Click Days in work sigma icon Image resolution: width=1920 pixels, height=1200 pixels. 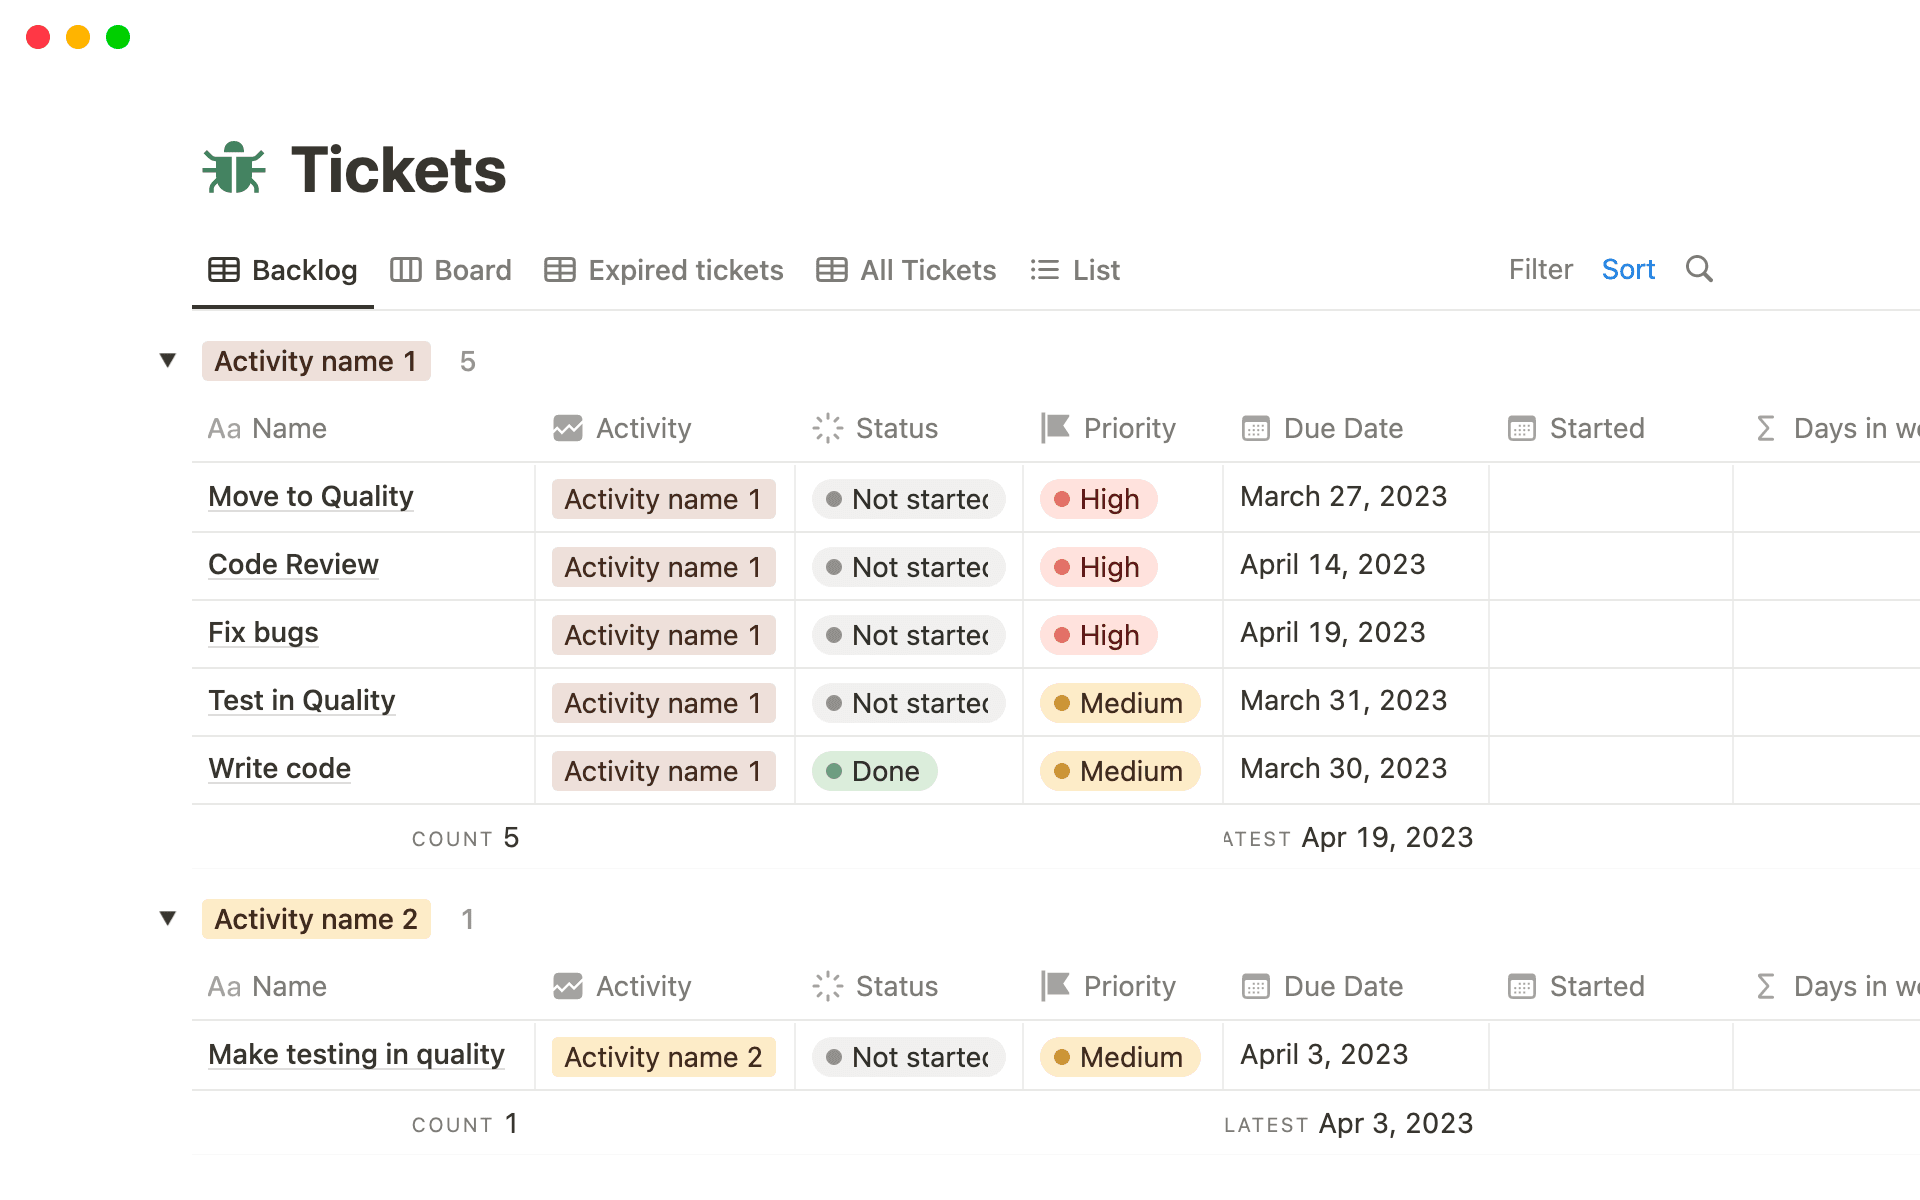[x=1766, y=428]
